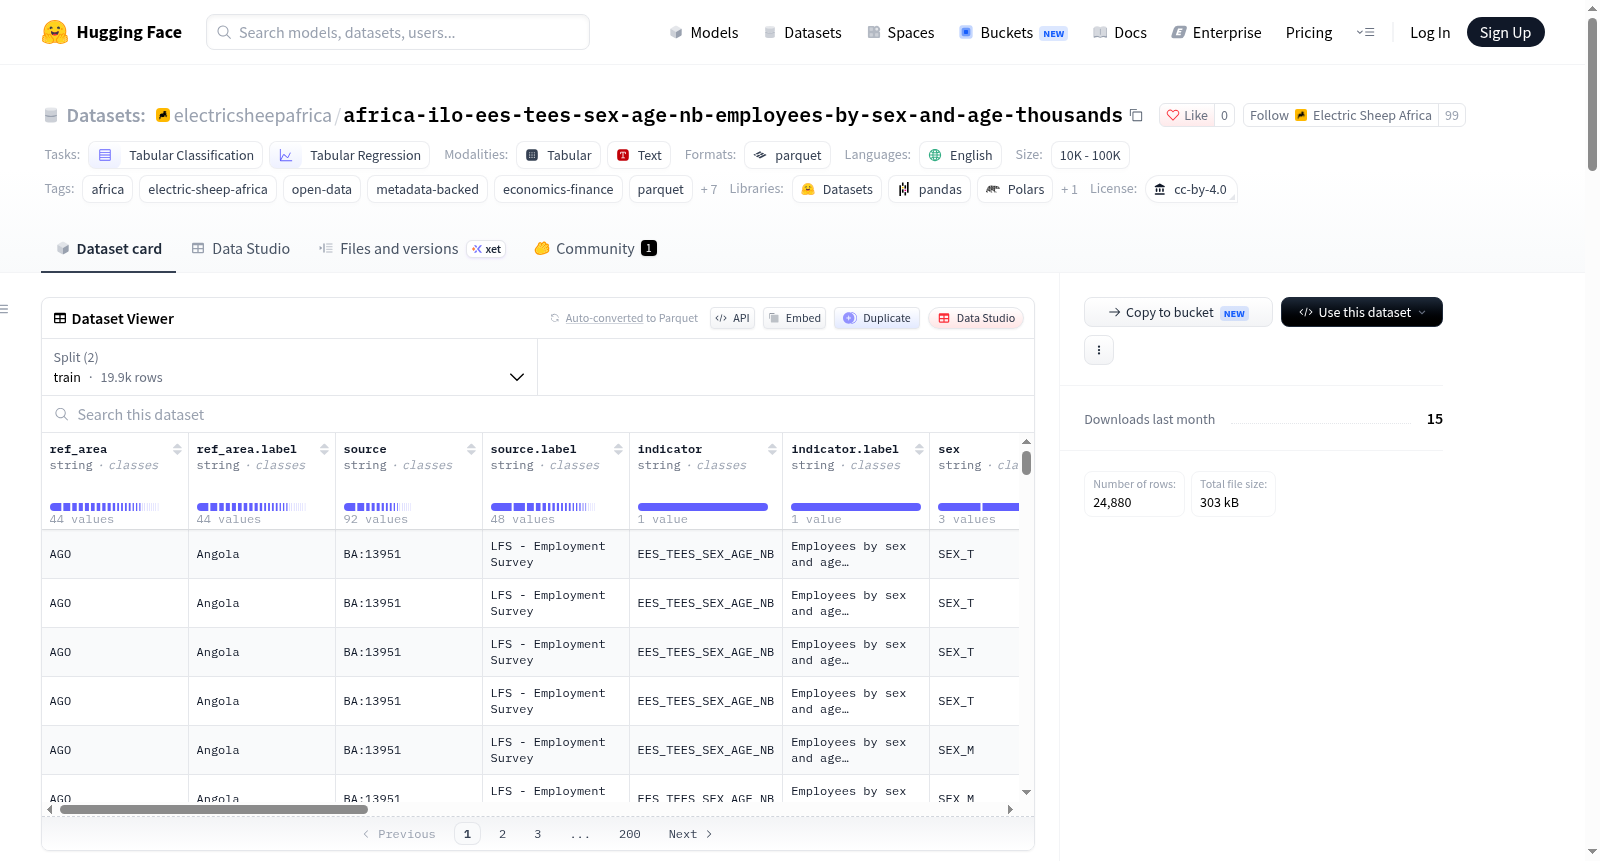Open the Dataset card tab

(x=108, y=249)
